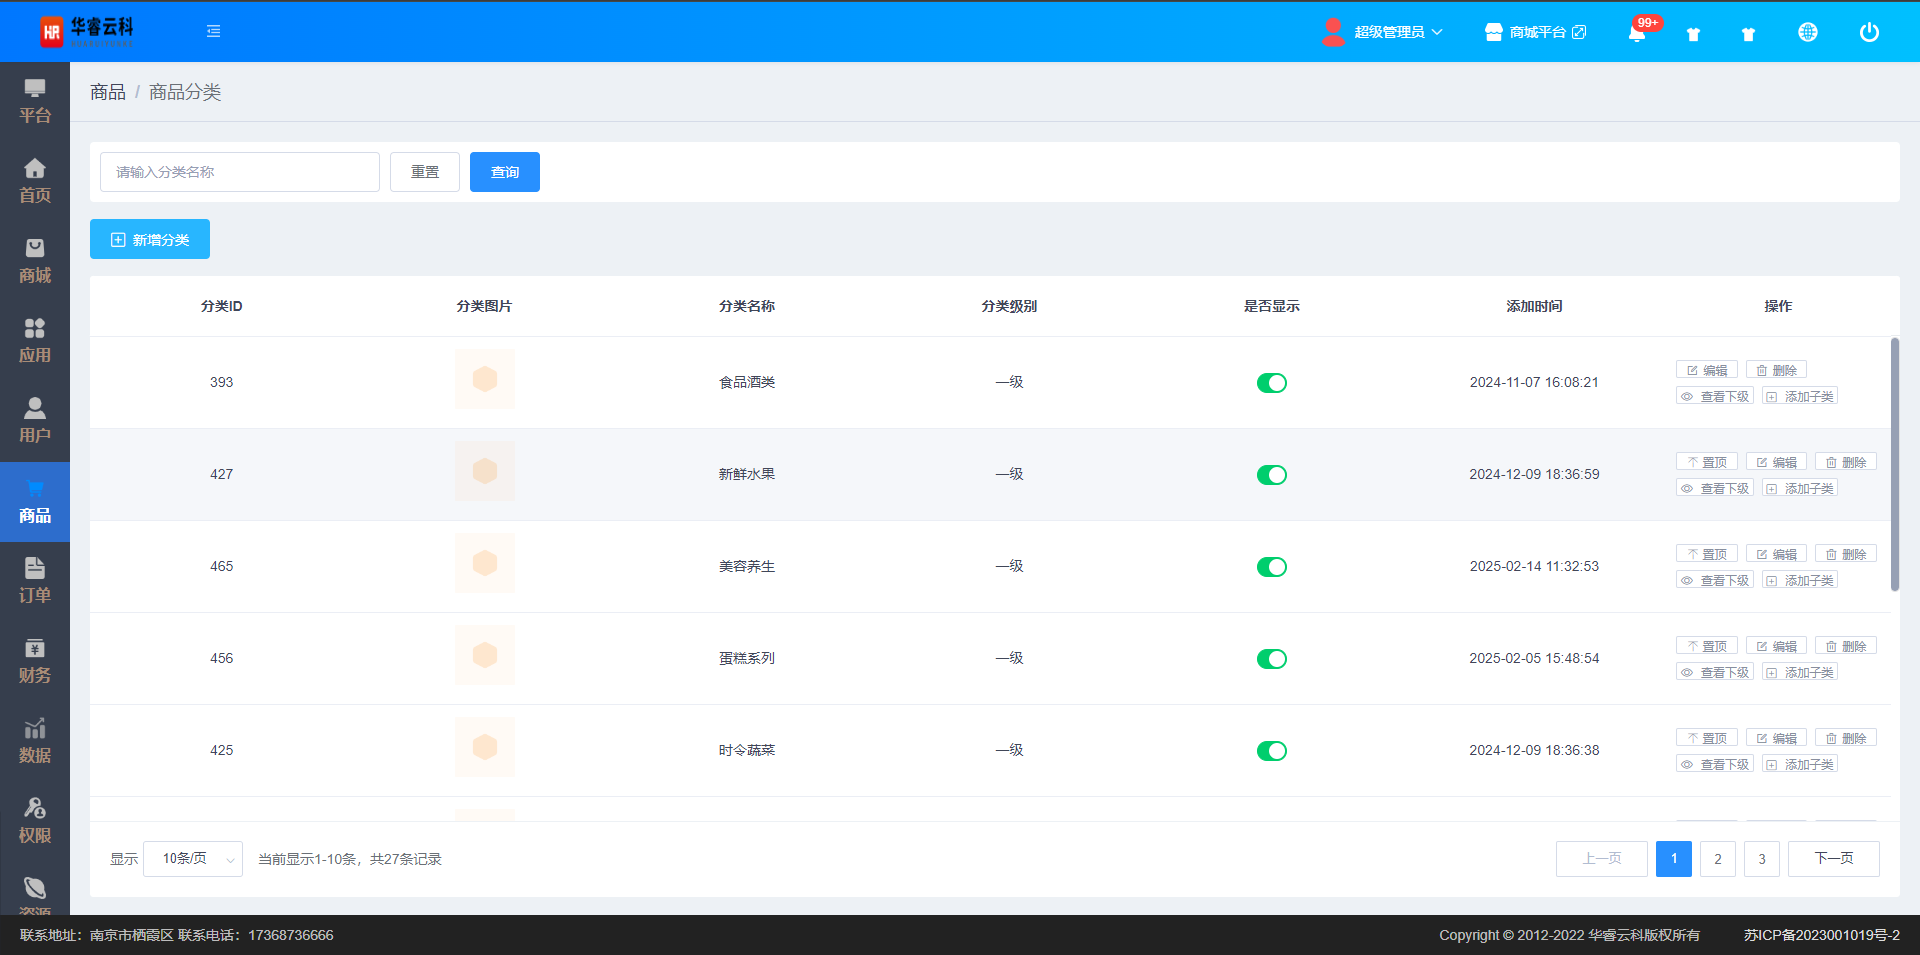The height and width of the screenshot is (955, 1920).
Task: Go to the 订单 orders menu
Action: (35, 581)
